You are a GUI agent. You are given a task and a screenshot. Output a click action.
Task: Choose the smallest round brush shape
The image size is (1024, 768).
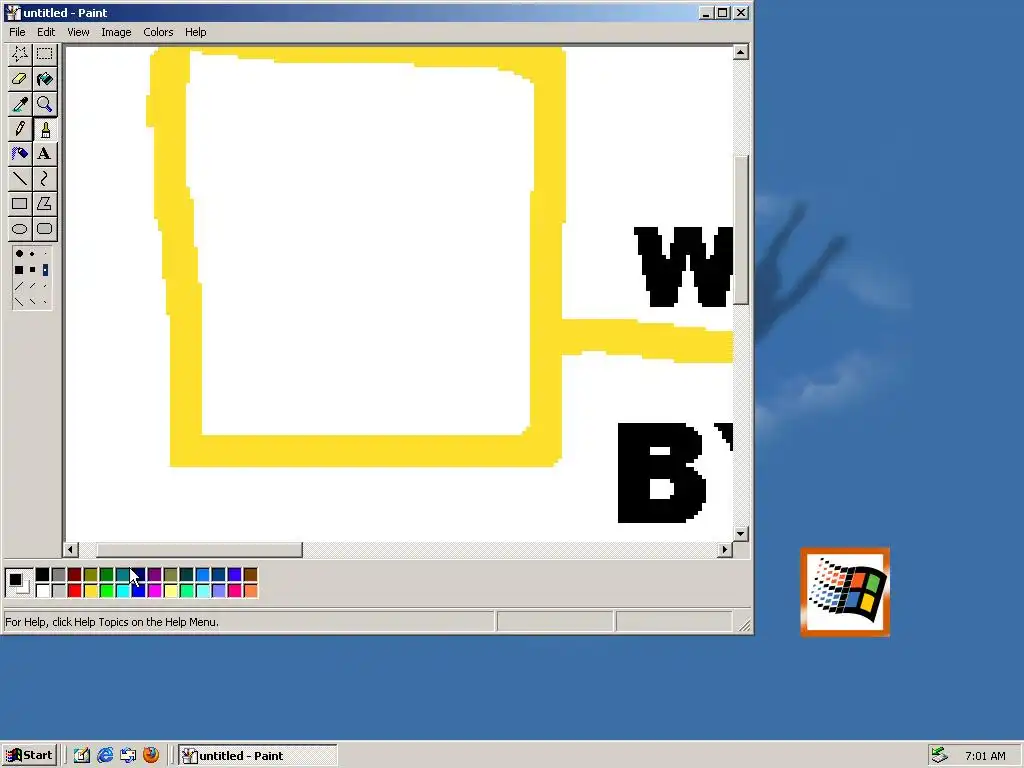point(45,253)
